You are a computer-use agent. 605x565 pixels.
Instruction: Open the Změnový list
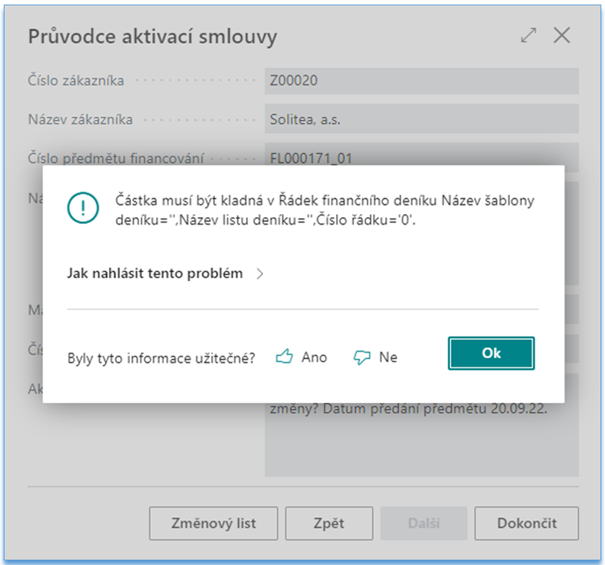213,522
